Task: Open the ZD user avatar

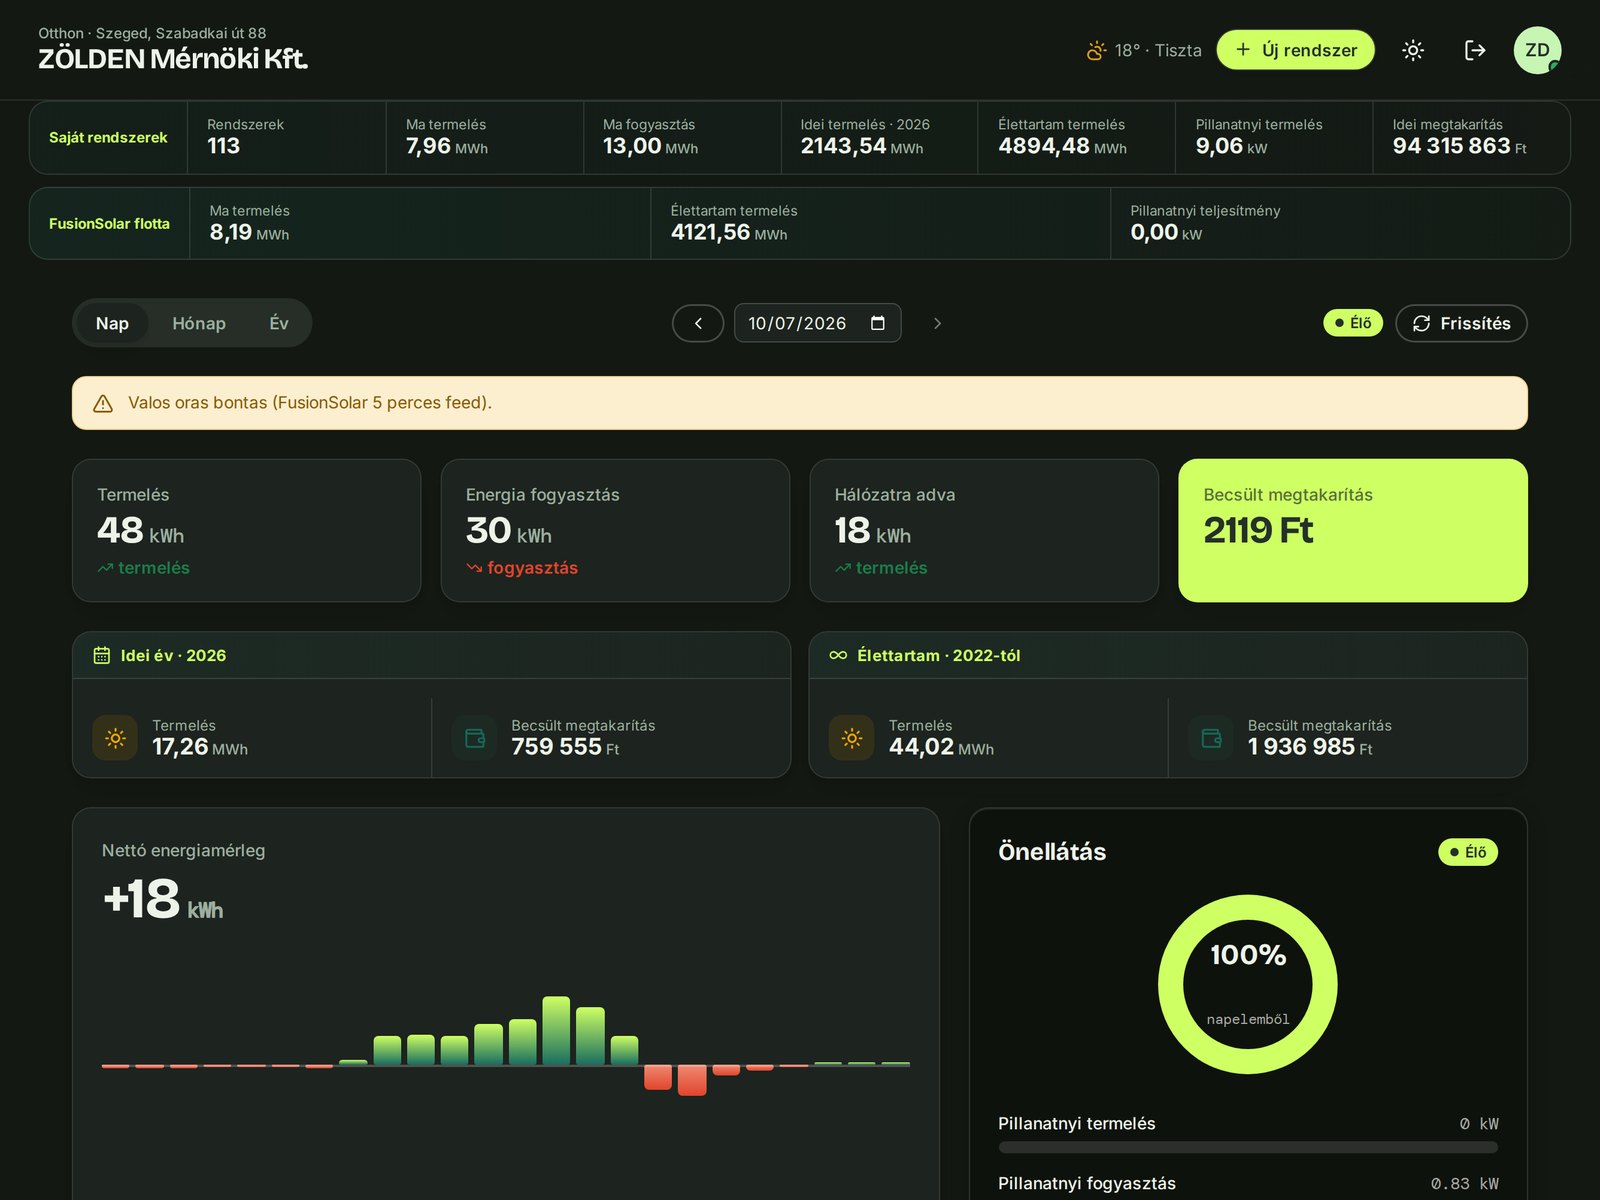Action: (1537, 50)
